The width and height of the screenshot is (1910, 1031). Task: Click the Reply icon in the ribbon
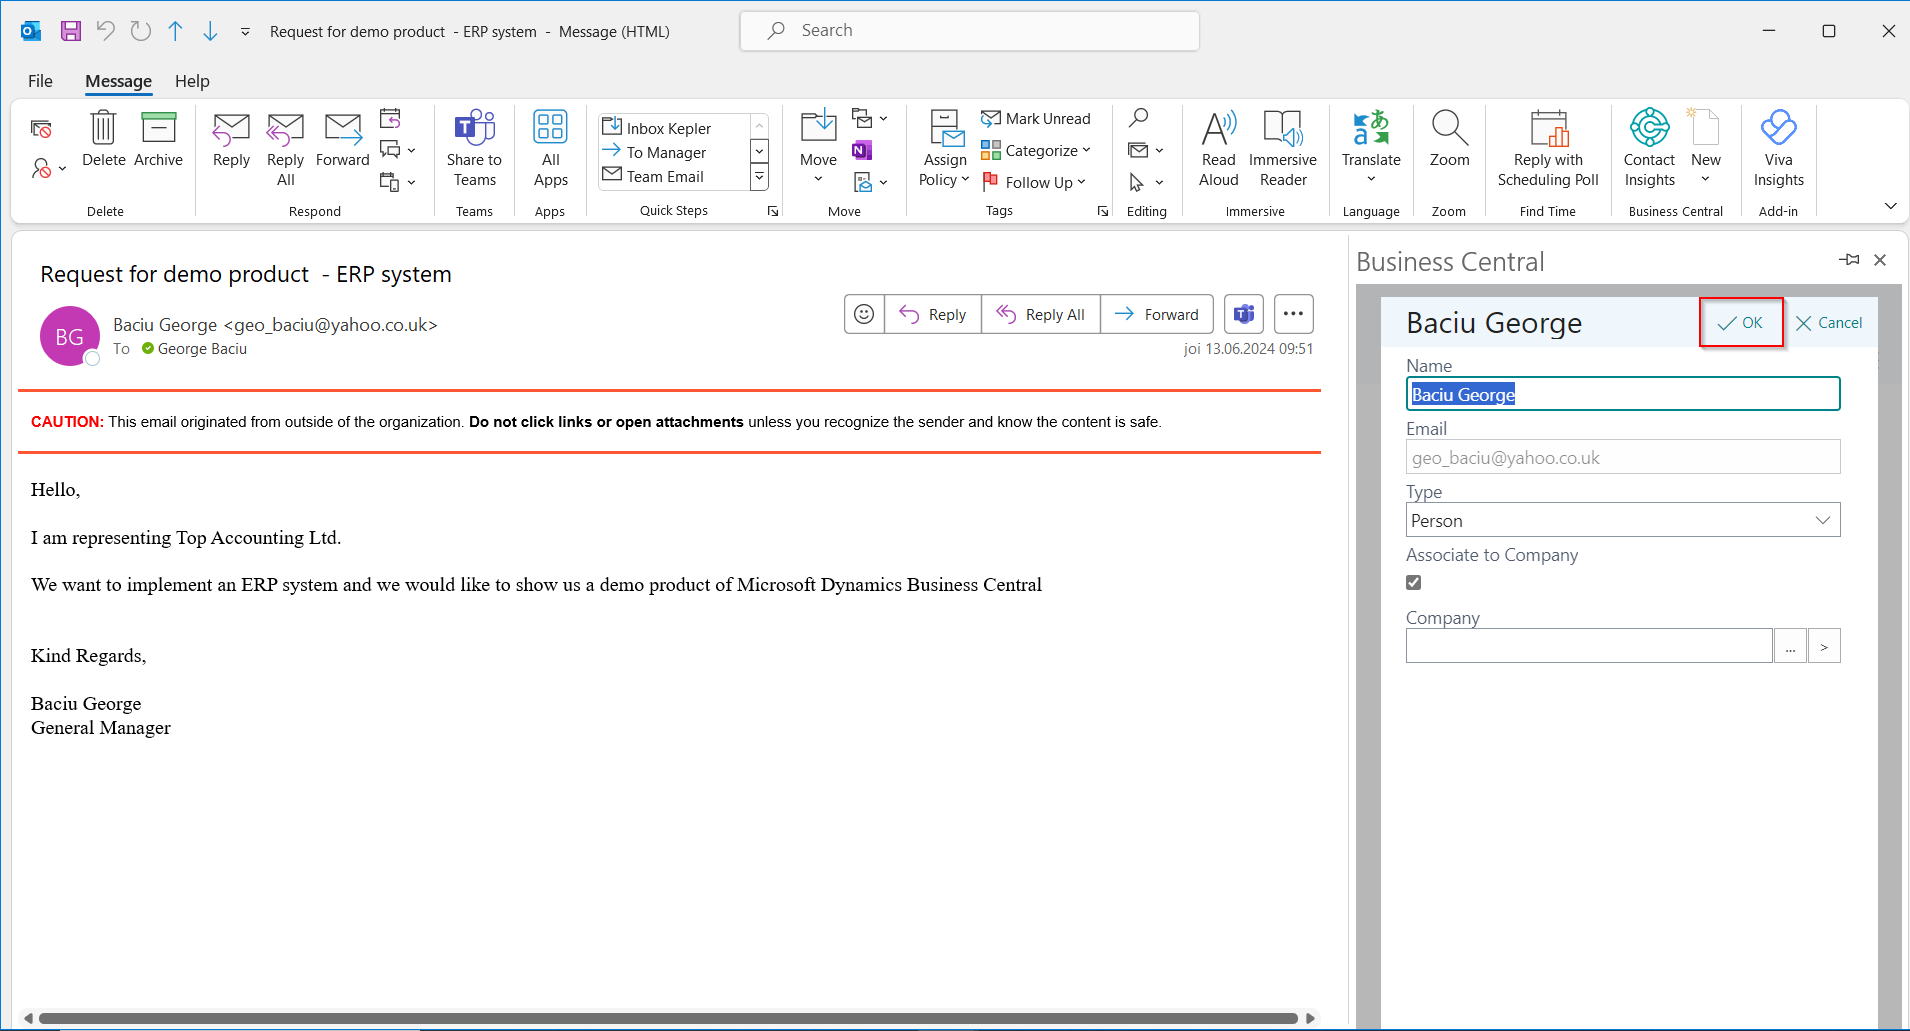231,129
